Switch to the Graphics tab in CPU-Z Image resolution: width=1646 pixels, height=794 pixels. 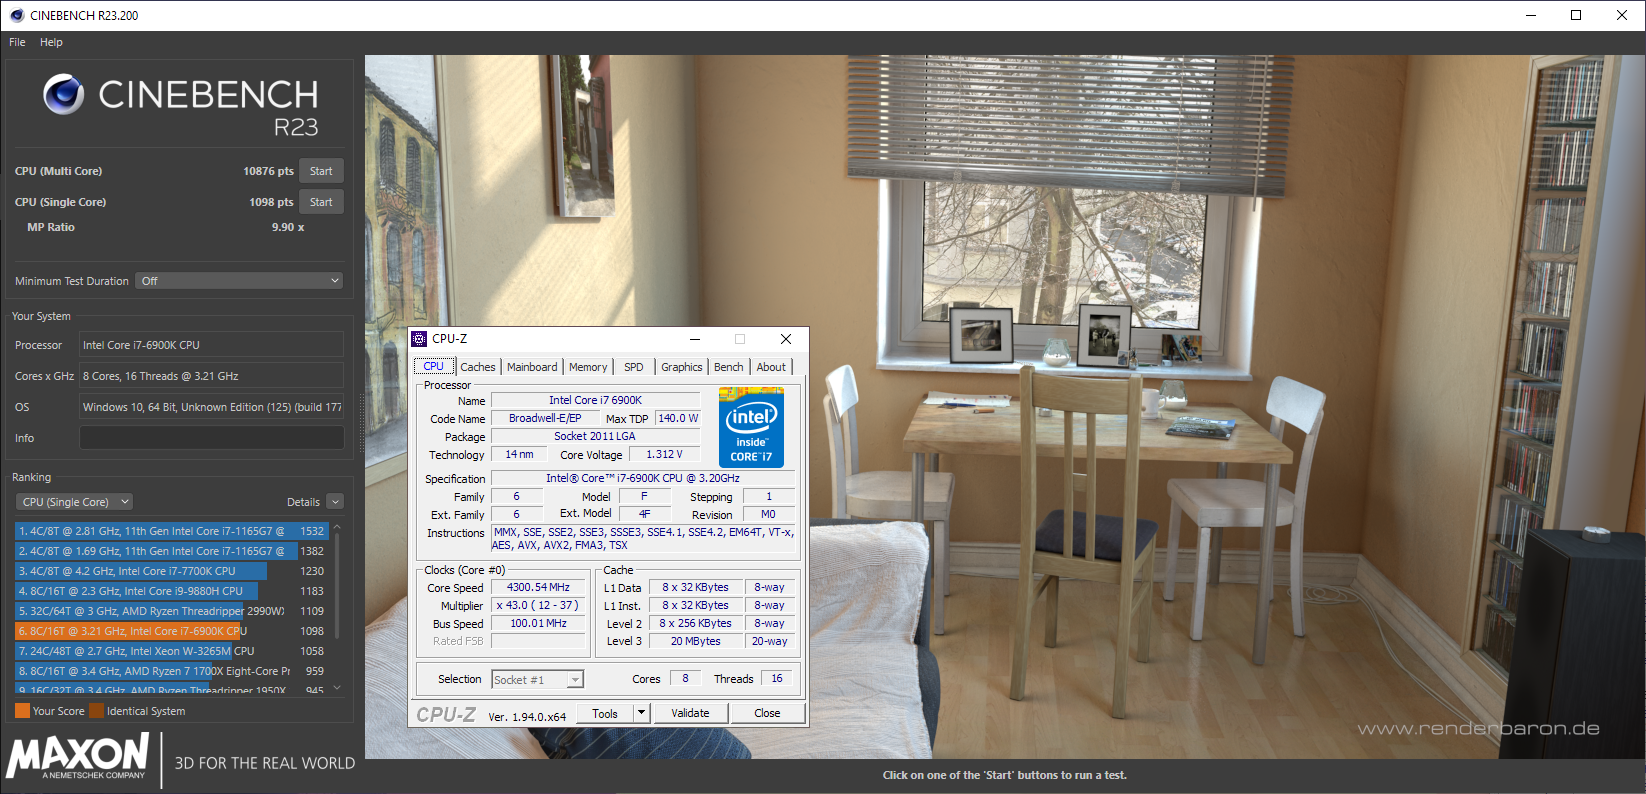(x=682, y=367)
